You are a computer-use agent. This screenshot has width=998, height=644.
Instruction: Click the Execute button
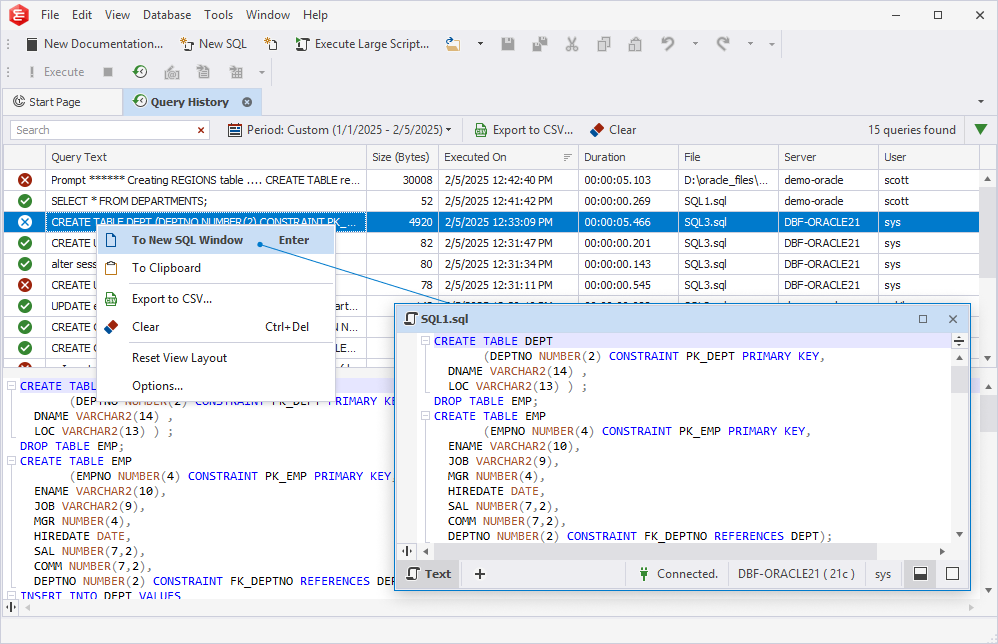click(55, 72)
